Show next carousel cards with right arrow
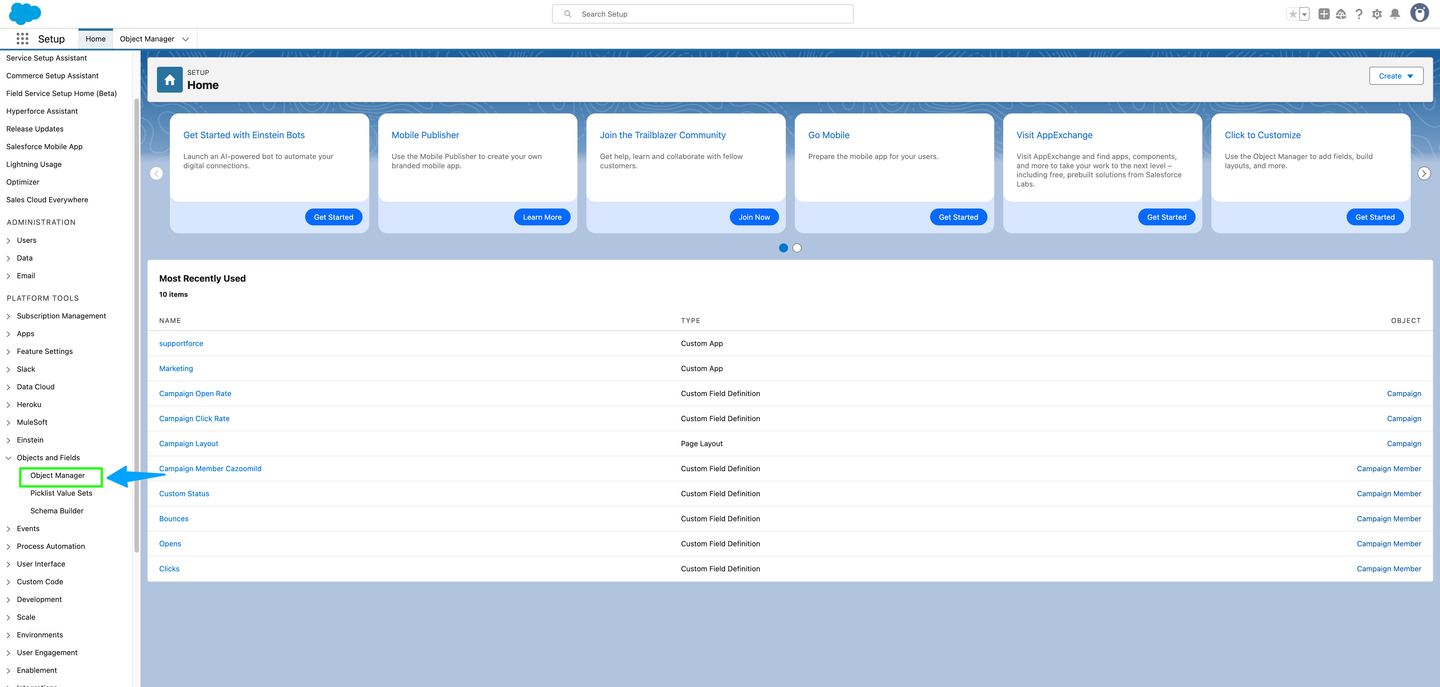The image size is (1440, 687). (x=1424, y=173)
